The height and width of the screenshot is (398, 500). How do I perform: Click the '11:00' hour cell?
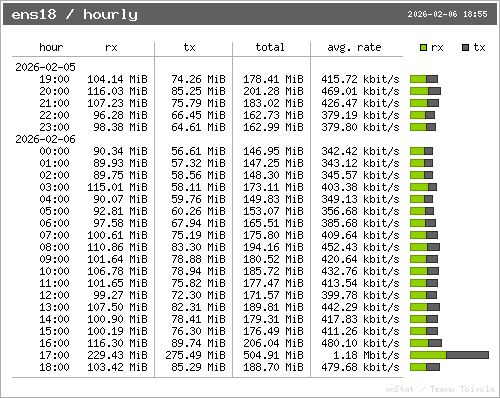(x=54, y=283)
